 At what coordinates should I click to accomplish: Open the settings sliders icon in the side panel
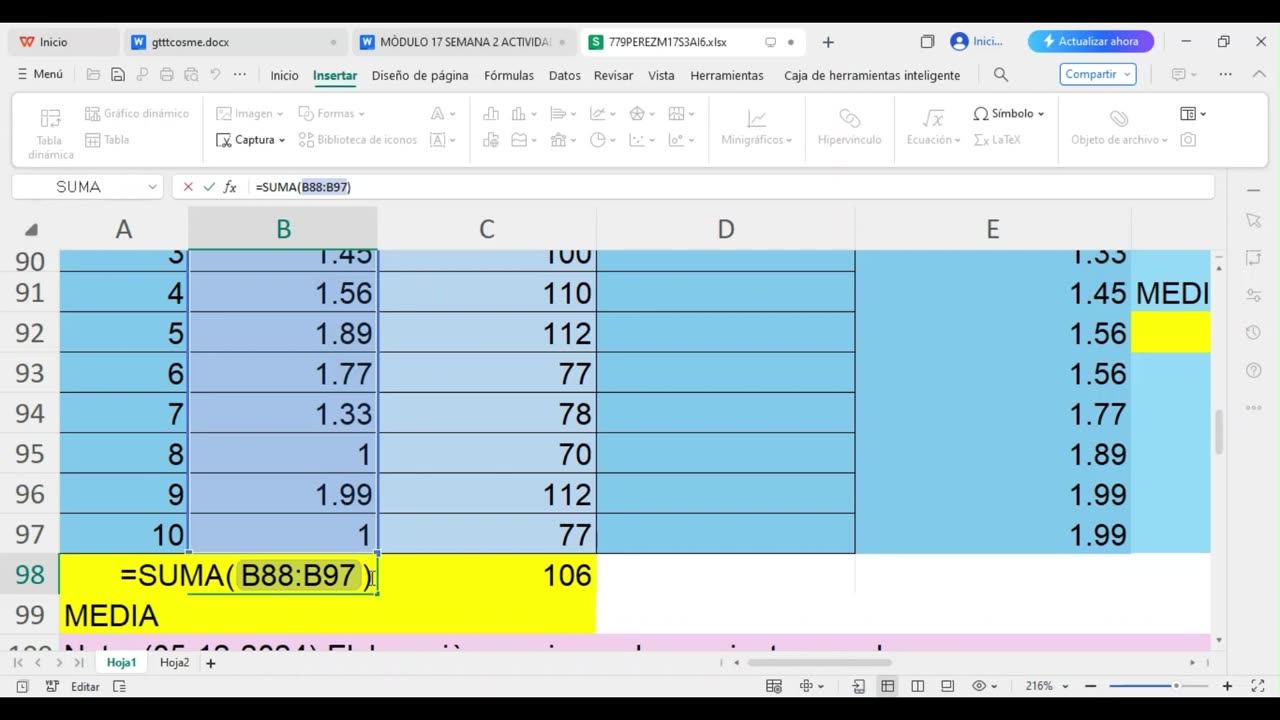point(1254,295)
